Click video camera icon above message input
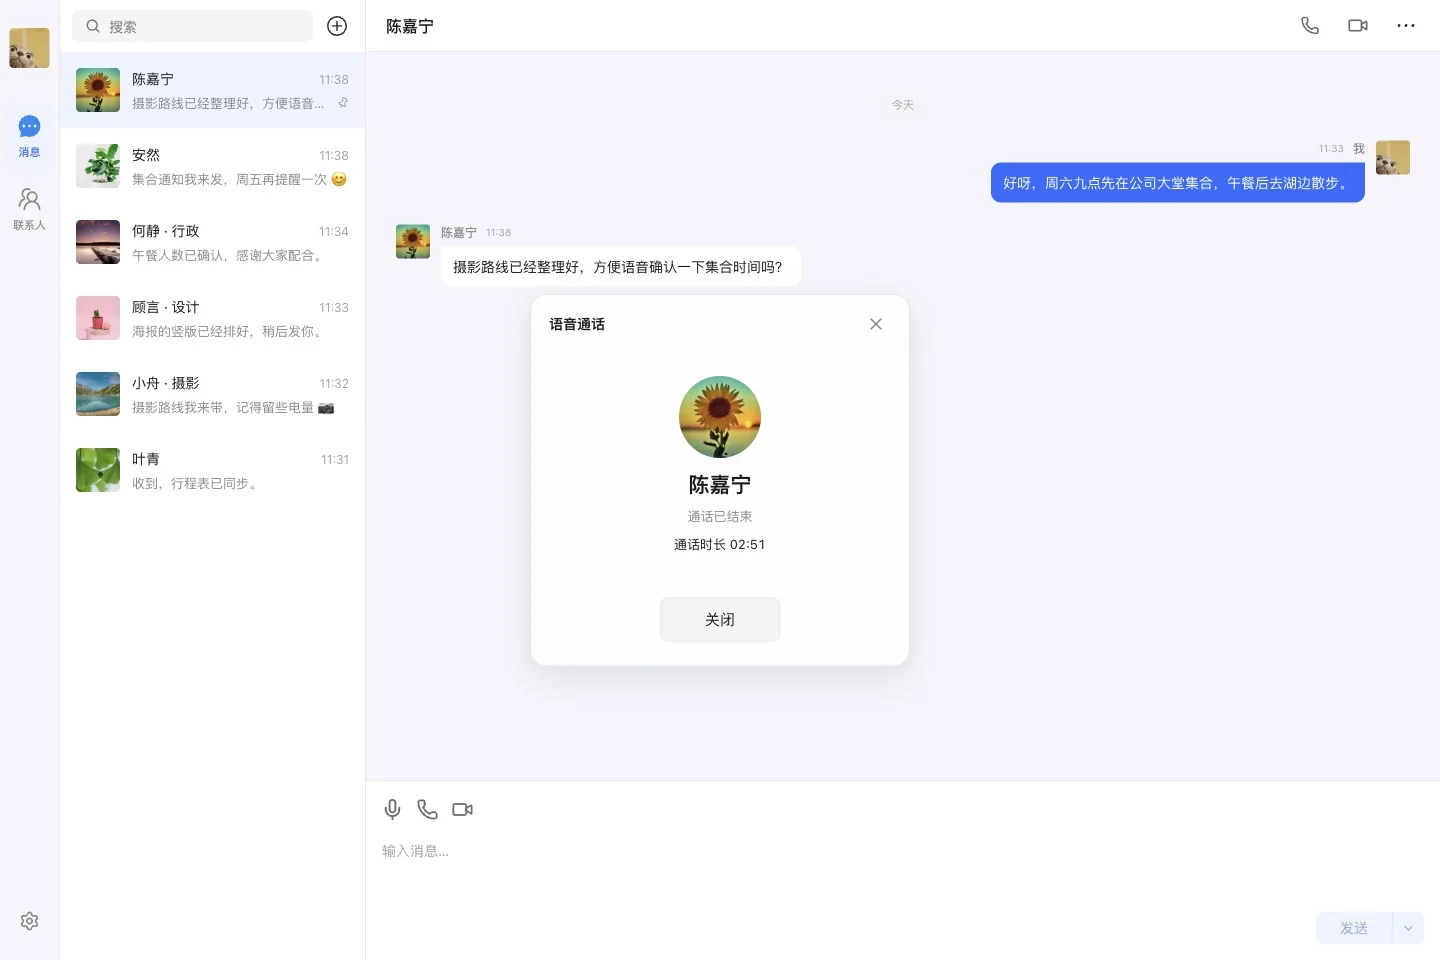The image size is (1440, 960). coord(462,809)
